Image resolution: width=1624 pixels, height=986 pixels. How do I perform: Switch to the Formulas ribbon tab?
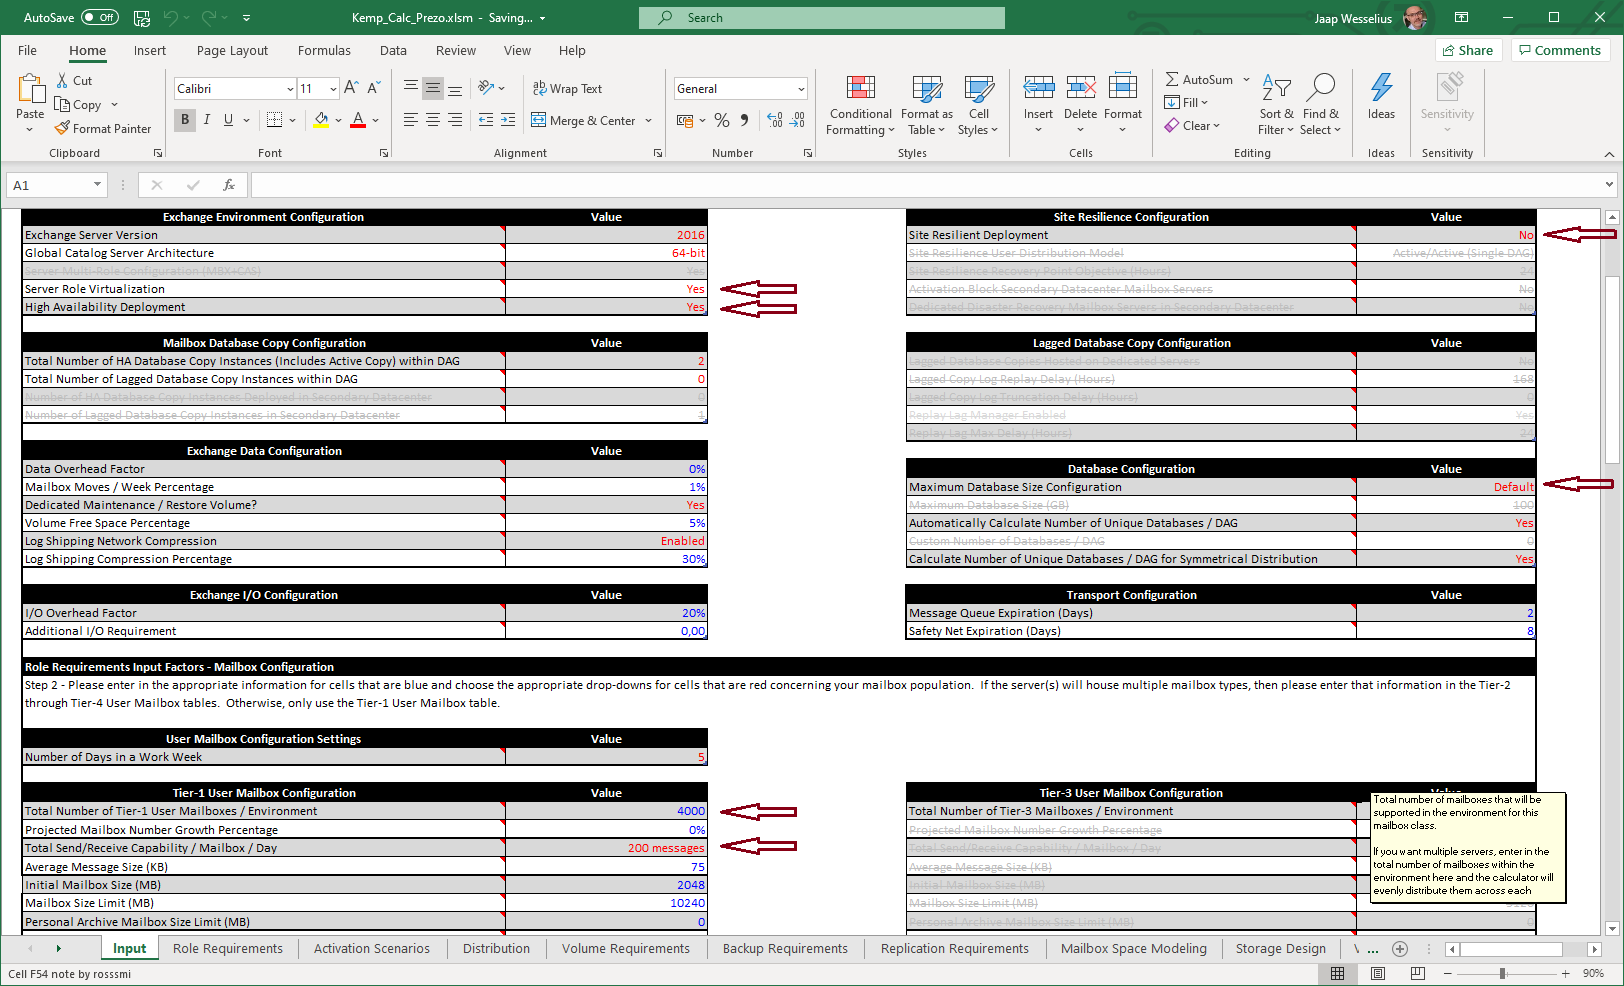click(324, 50)
